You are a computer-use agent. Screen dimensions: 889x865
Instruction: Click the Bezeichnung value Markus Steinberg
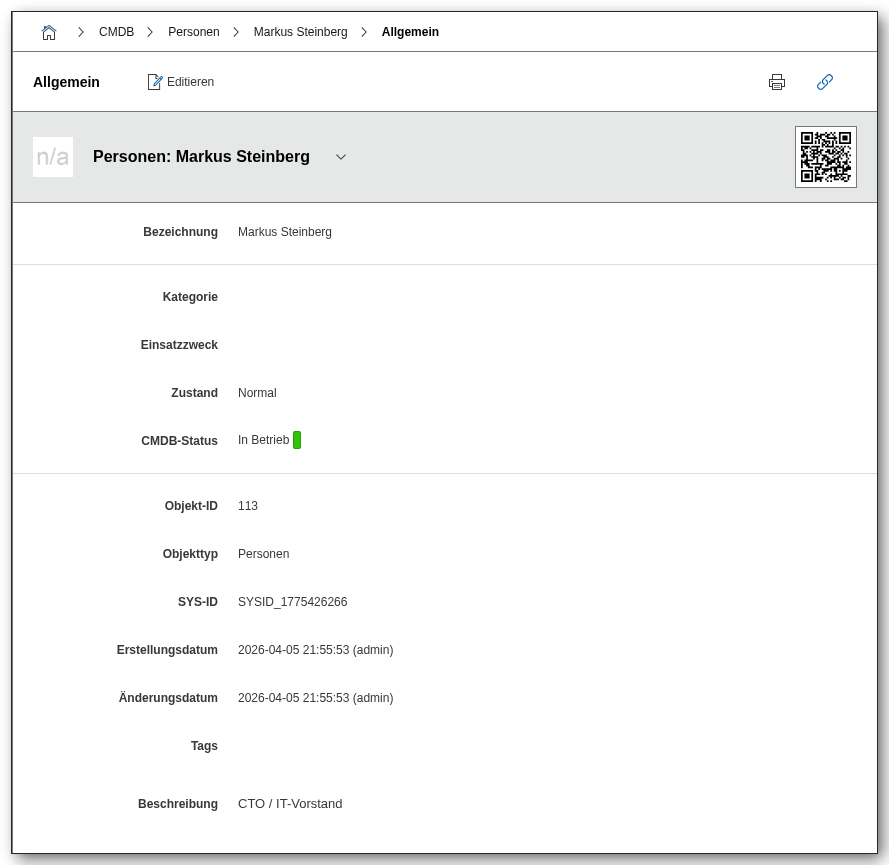tap(285, 232)
